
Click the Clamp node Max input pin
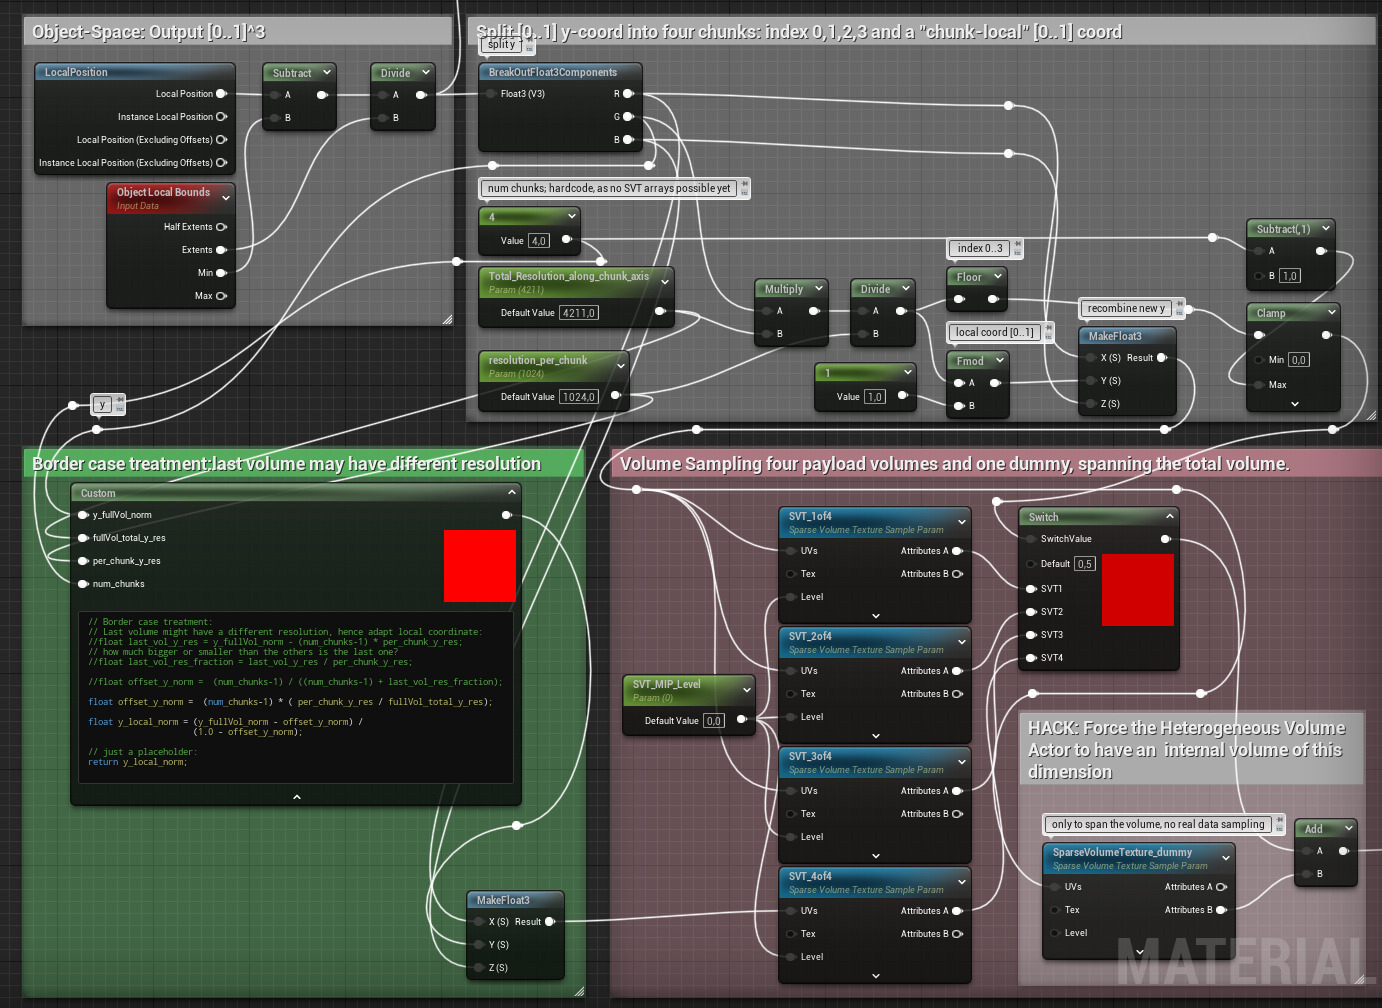(x=1259, y=385)
